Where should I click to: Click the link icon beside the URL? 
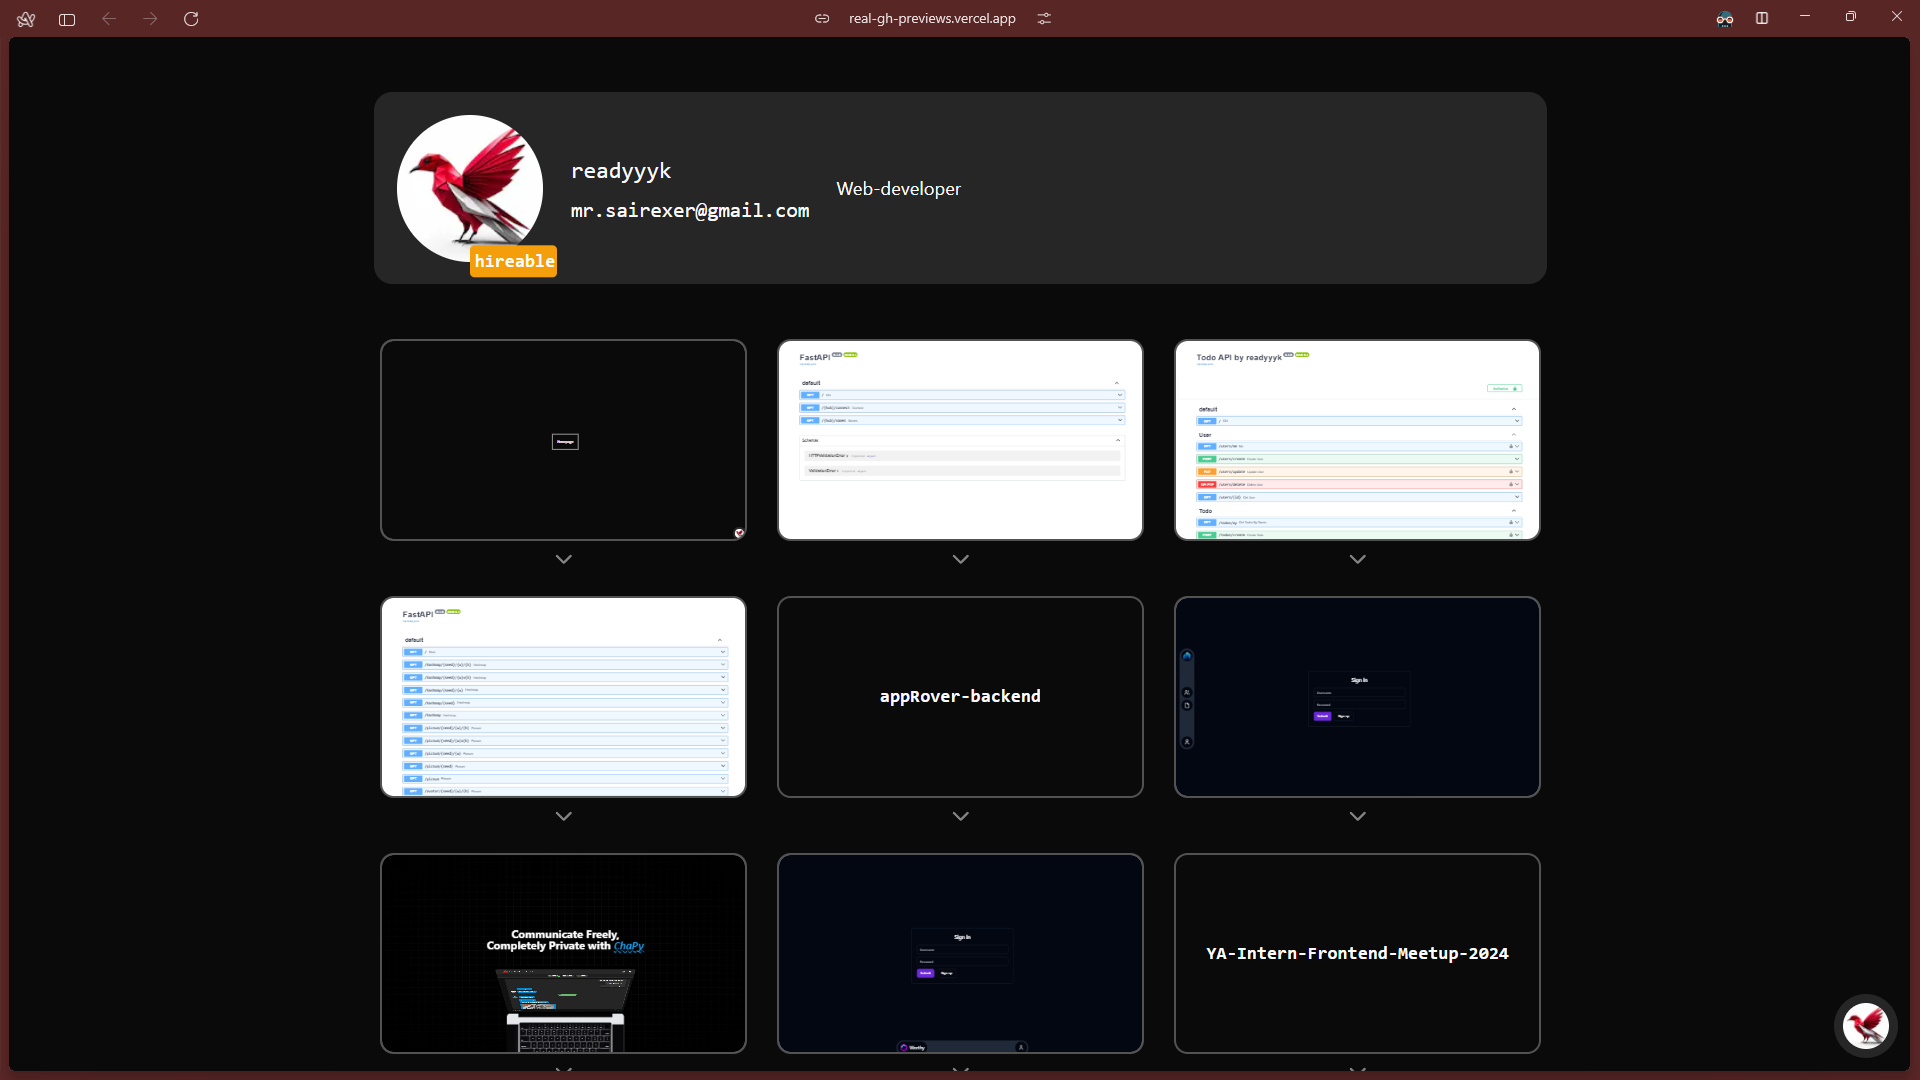point(822,19)
